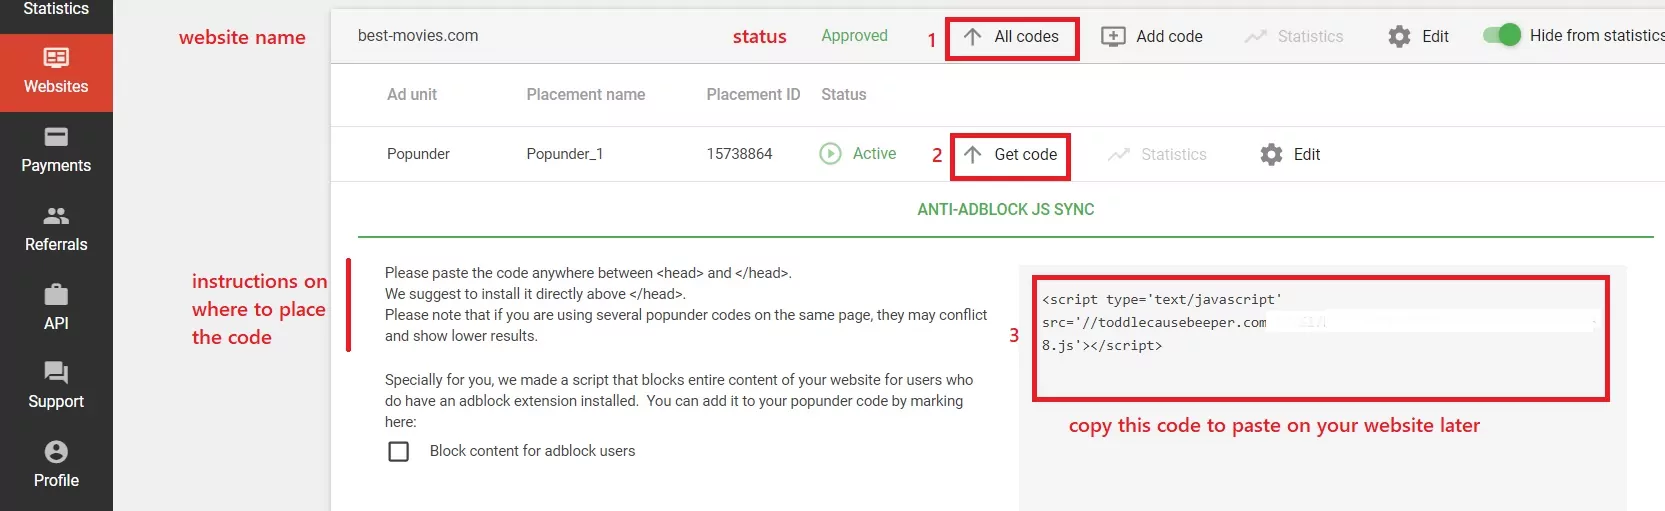Click the Popunder_1 placement name
Screen dimensions: 1665x511
564,154
